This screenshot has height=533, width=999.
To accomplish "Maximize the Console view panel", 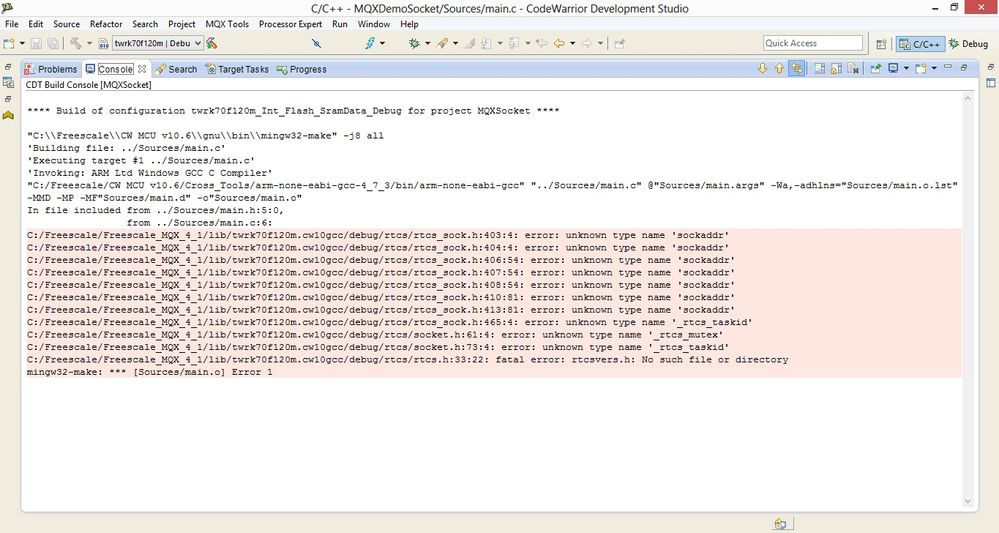I will 964,67.
